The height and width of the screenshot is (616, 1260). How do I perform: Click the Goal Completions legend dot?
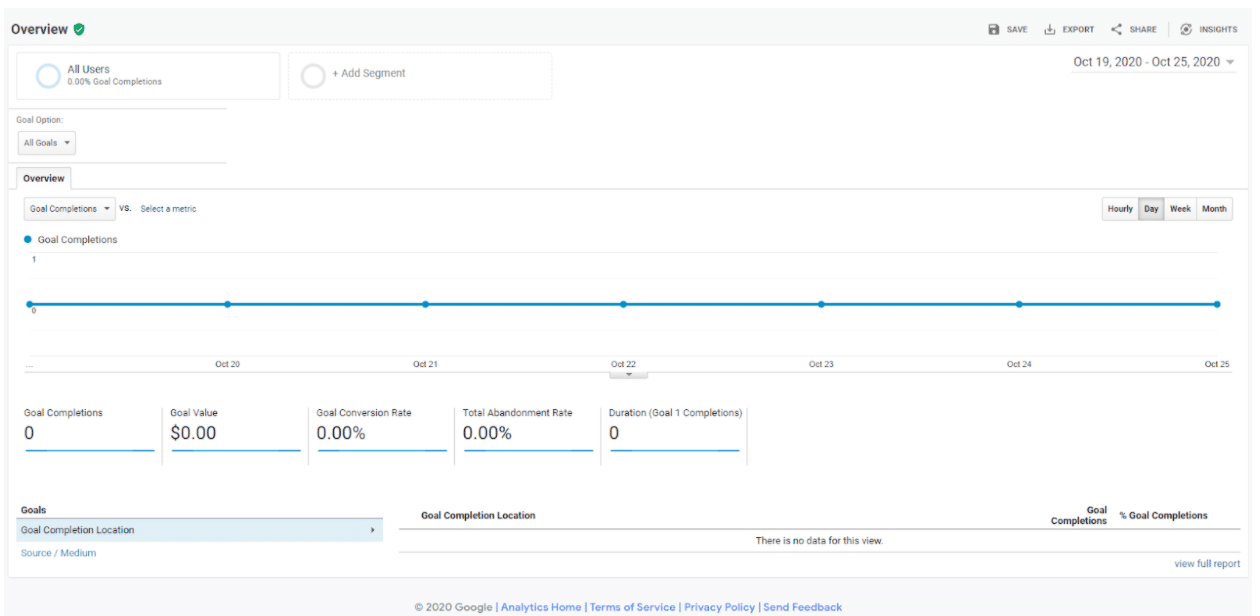click(28, 240)
